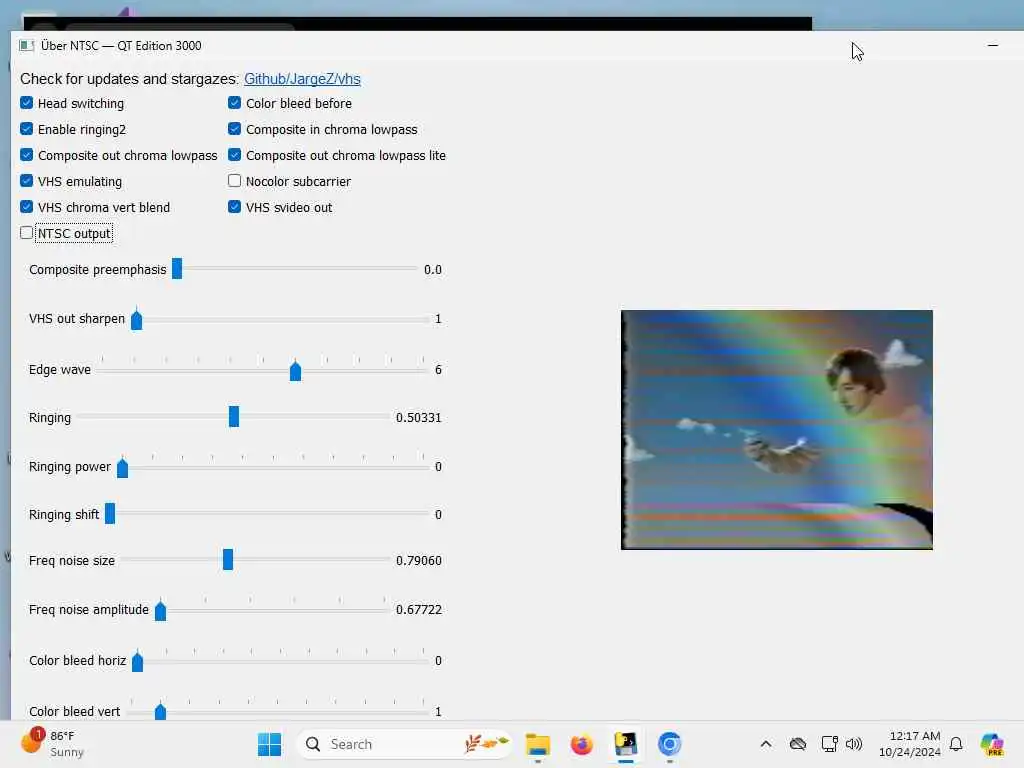Open the clock showing 12:17 AM
Screen dimensions: 1024x768
910,744
